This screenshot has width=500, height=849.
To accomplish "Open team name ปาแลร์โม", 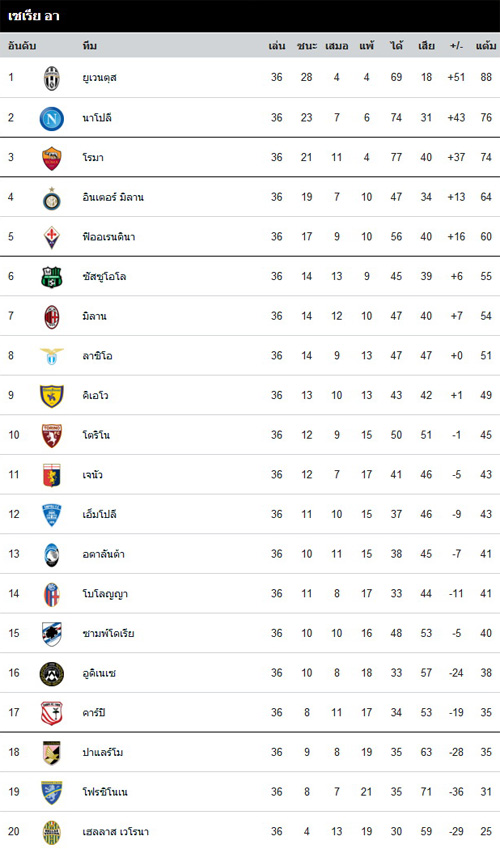I will [x=102, y=752].
